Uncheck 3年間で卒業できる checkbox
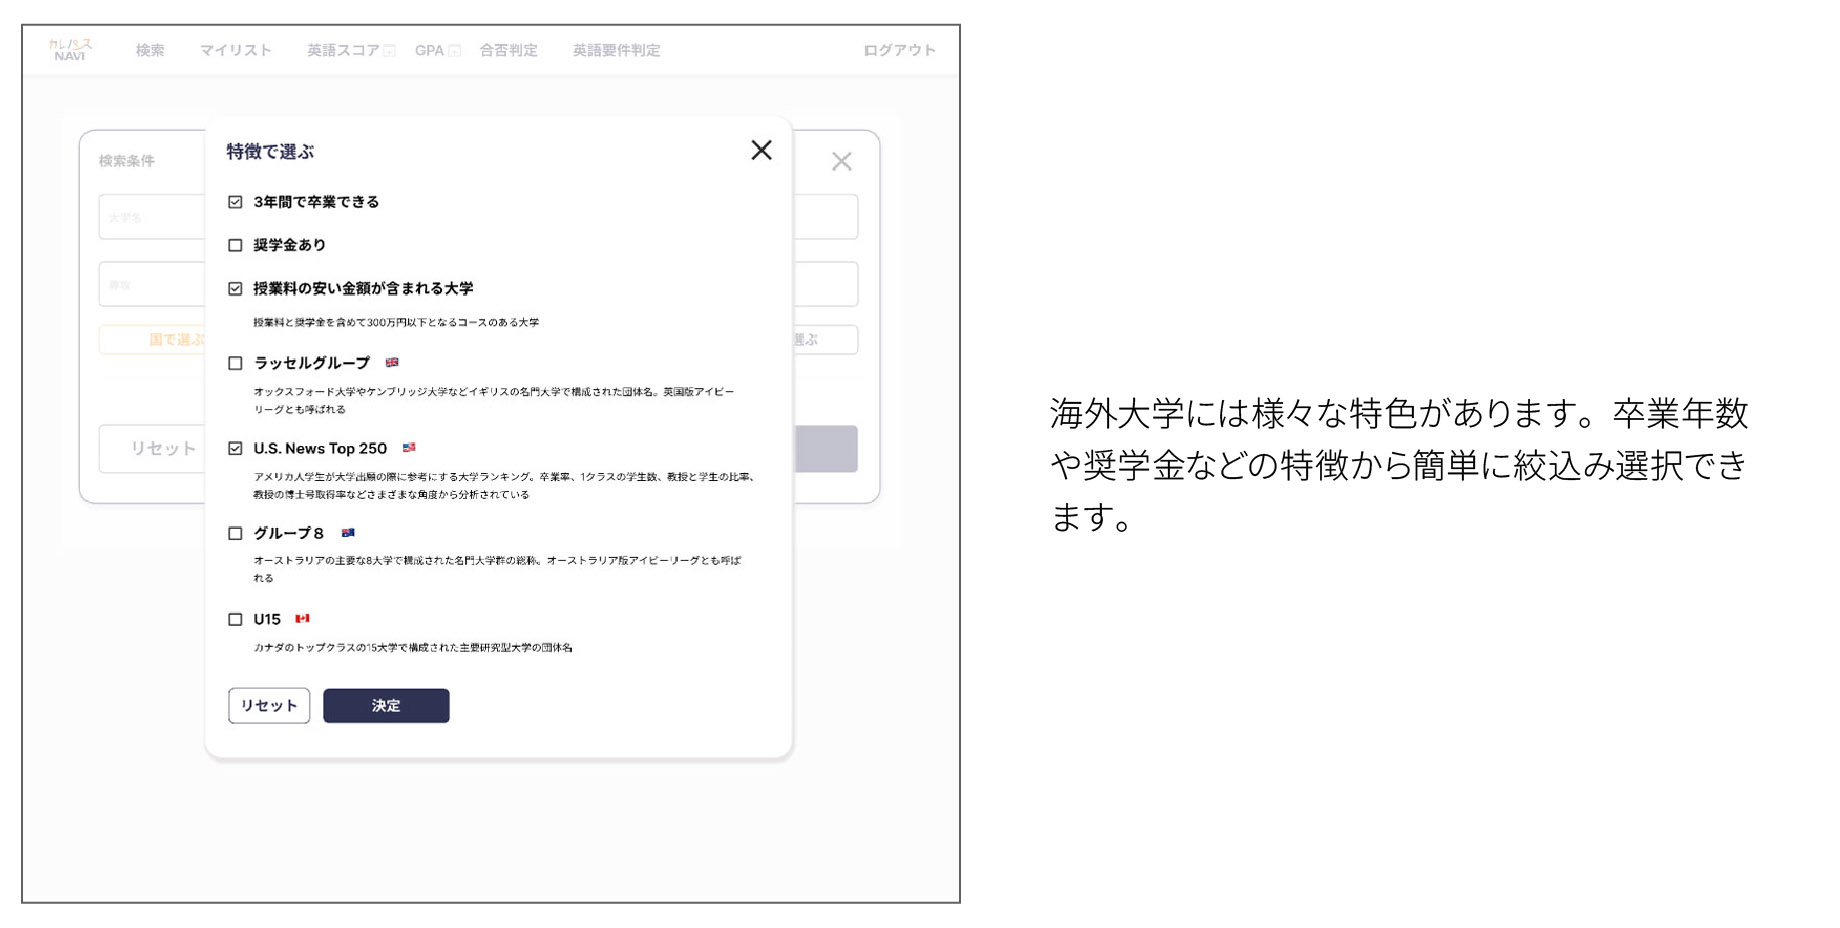1840x928 pixels. point(235,202)
